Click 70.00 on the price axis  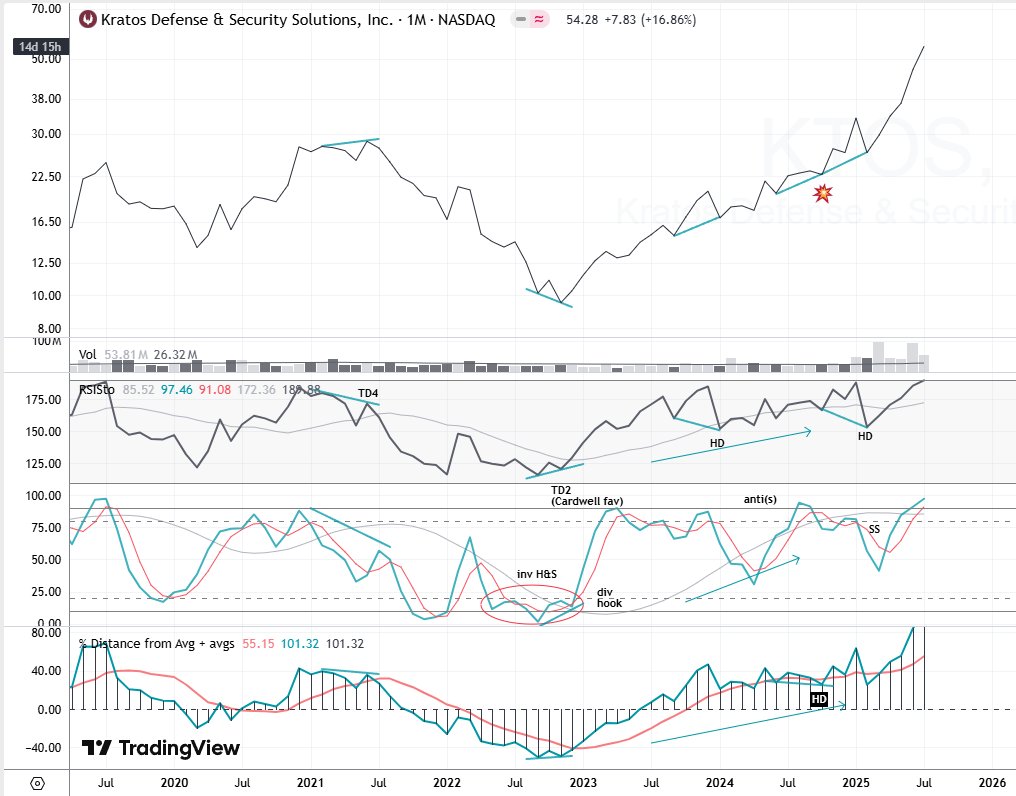[47, 9]
